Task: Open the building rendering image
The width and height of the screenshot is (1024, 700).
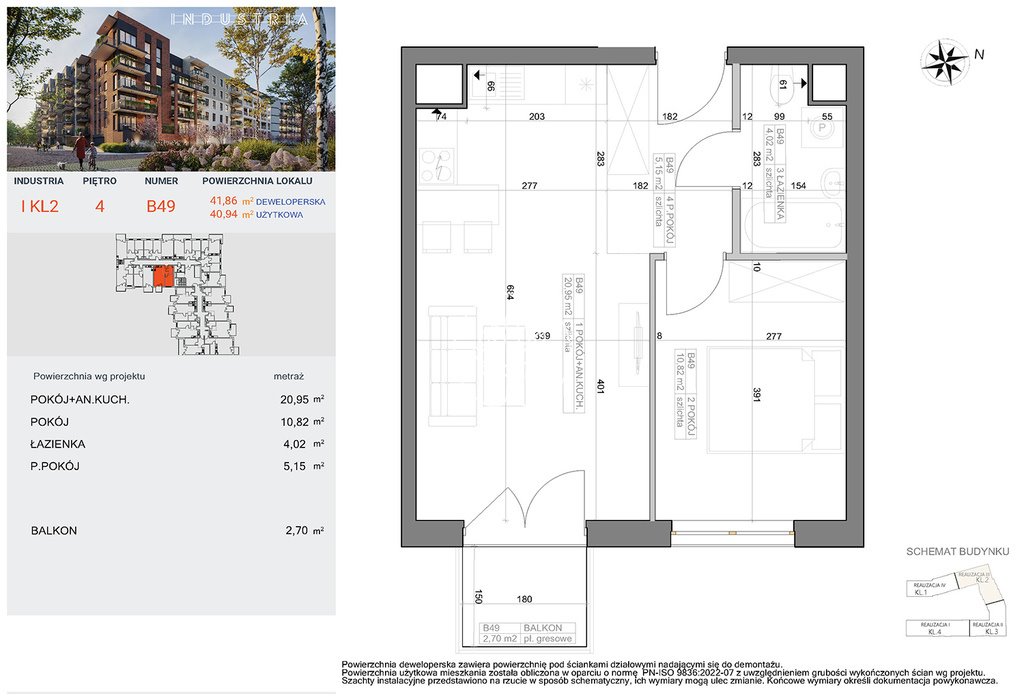Action: [x=170, y=90]
